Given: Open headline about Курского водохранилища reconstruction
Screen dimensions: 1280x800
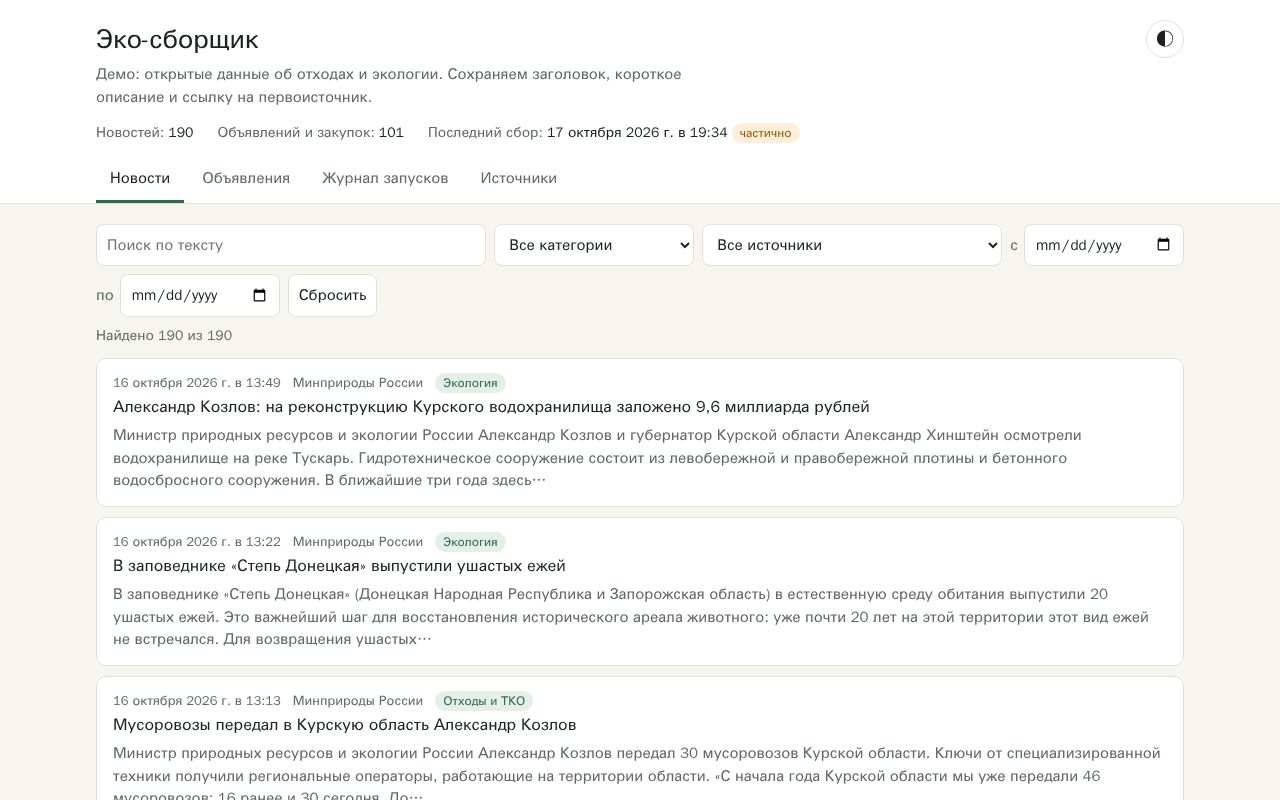Looking at the screenshot, I should tap(491, 407).
